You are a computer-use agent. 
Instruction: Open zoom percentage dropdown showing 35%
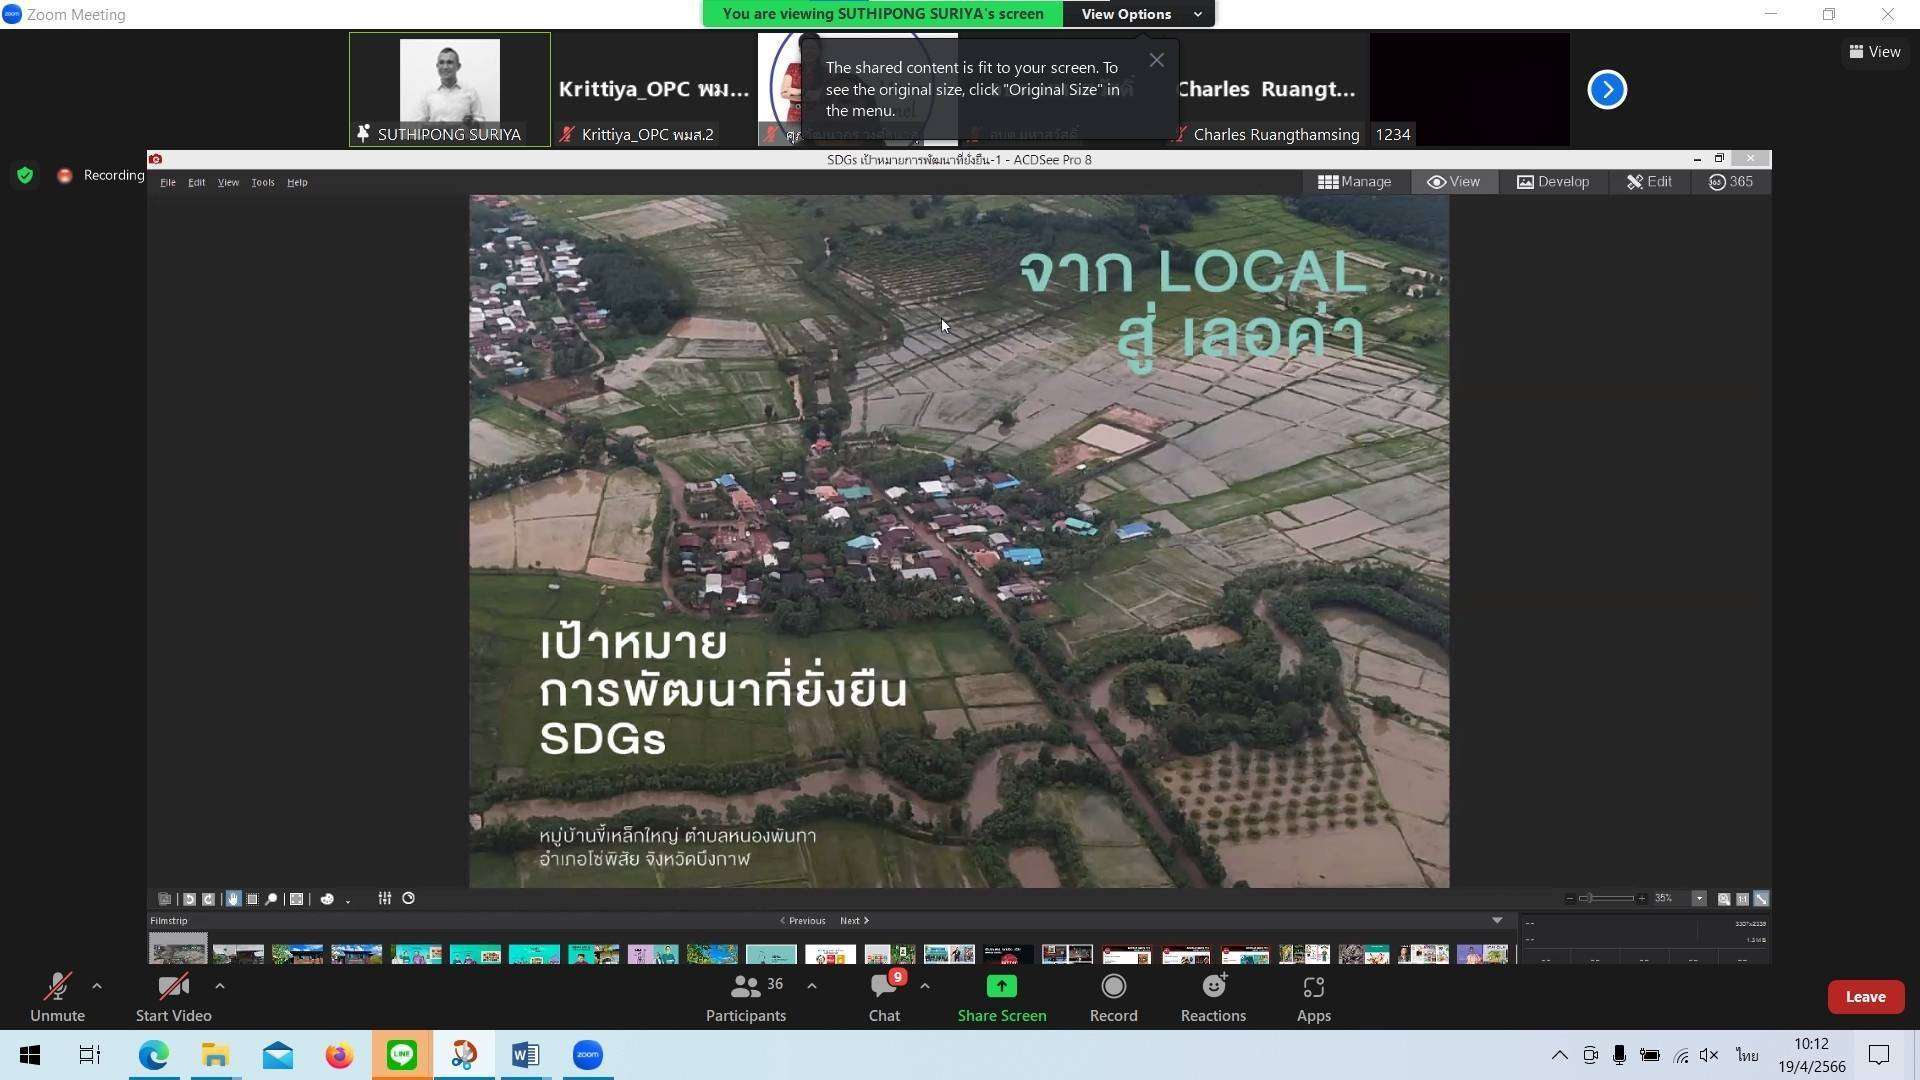(x=1699, y=899)
